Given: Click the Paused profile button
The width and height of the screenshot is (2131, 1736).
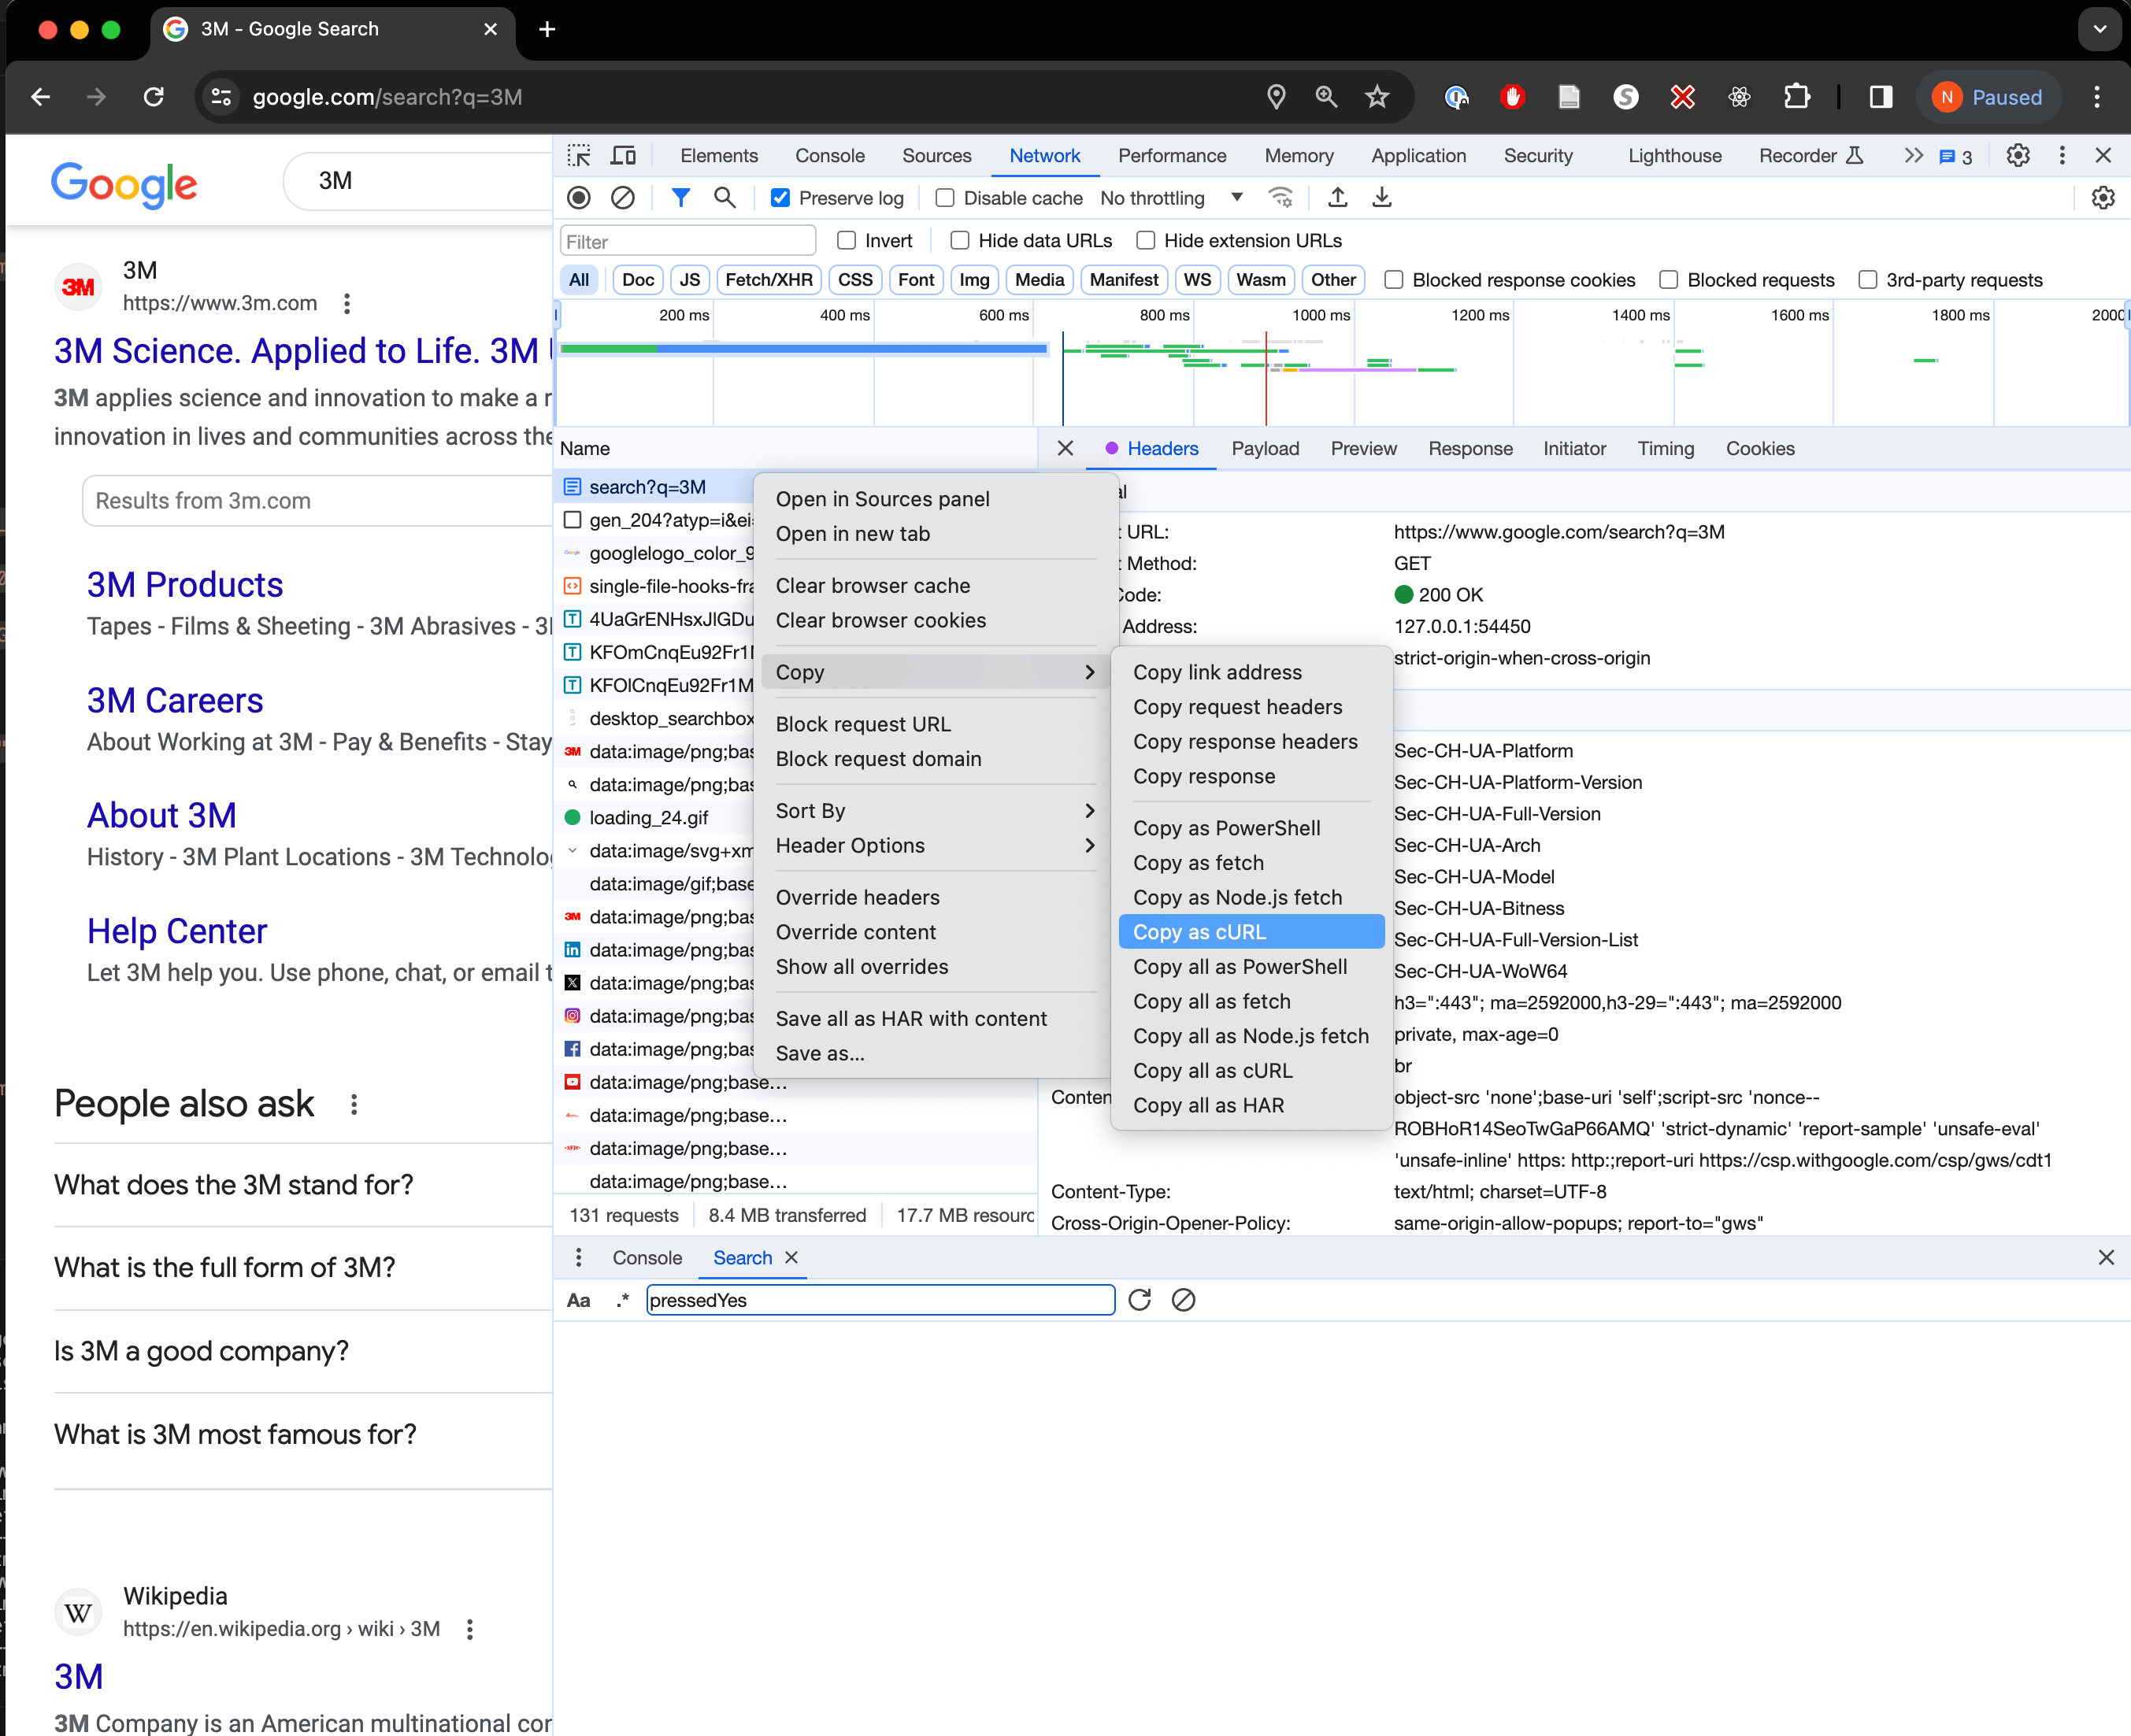Looking at the screenshot, I should (x=1988, y=97).
